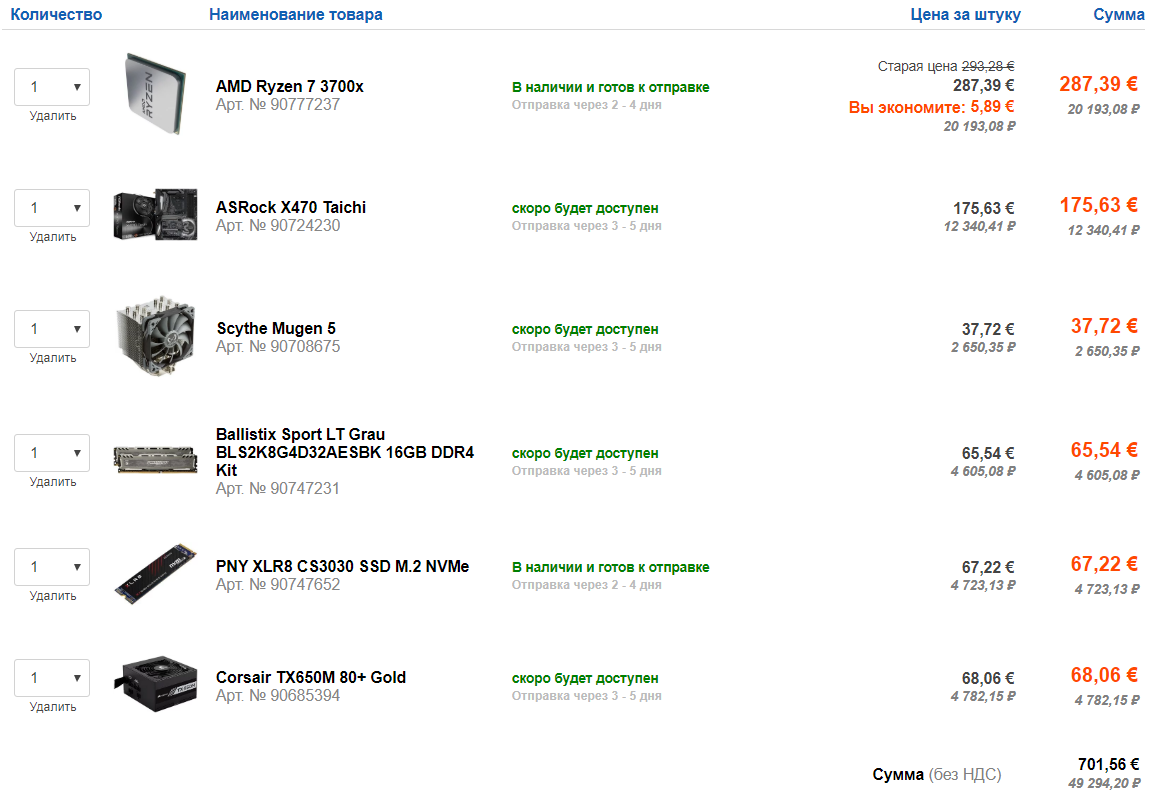Click the AMD Ryzen 7 3700x product image
This screenshot has height=797, width=1149.
155,93
